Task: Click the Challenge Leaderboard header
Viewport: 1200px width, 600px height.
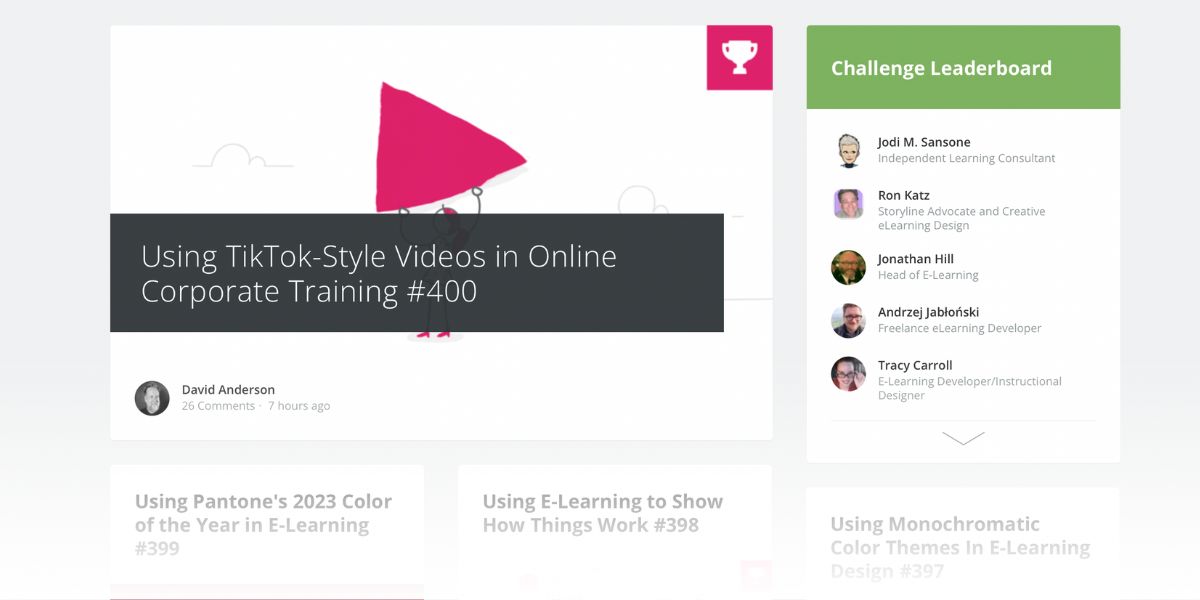Action: click(x=941, y=67)
